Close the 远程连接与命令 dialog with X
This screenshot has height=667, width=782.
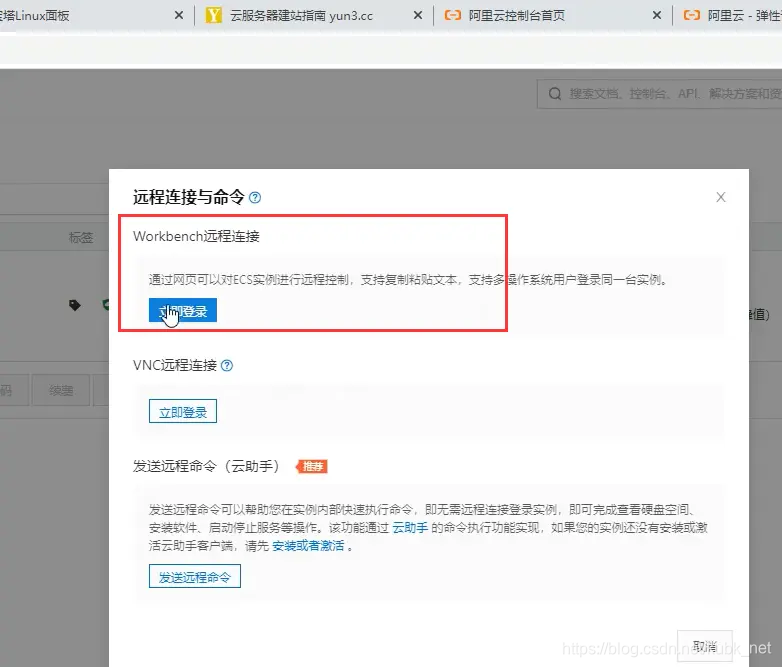pyautogui.click(x=721, y=197)
